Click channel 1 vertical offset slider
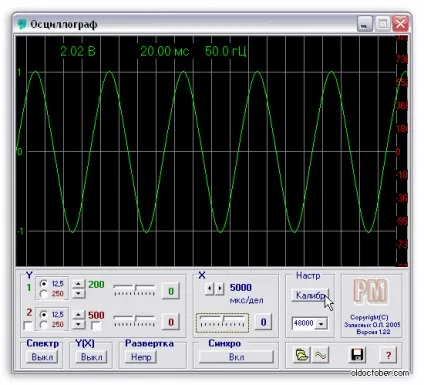This screenshot has height=385, width=424. 134,290
